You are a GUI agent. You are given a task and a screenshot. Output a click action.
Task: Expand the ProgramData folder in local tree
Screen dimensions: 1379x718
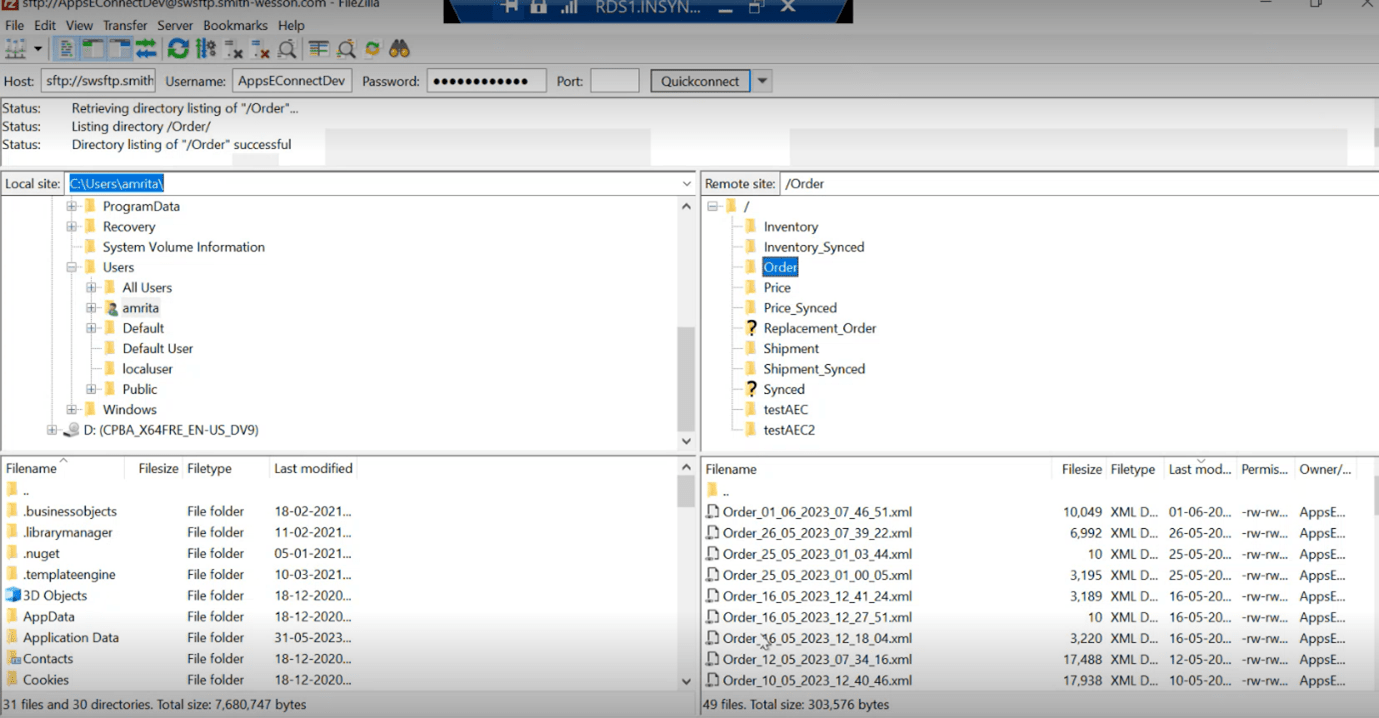pos(72,206)
